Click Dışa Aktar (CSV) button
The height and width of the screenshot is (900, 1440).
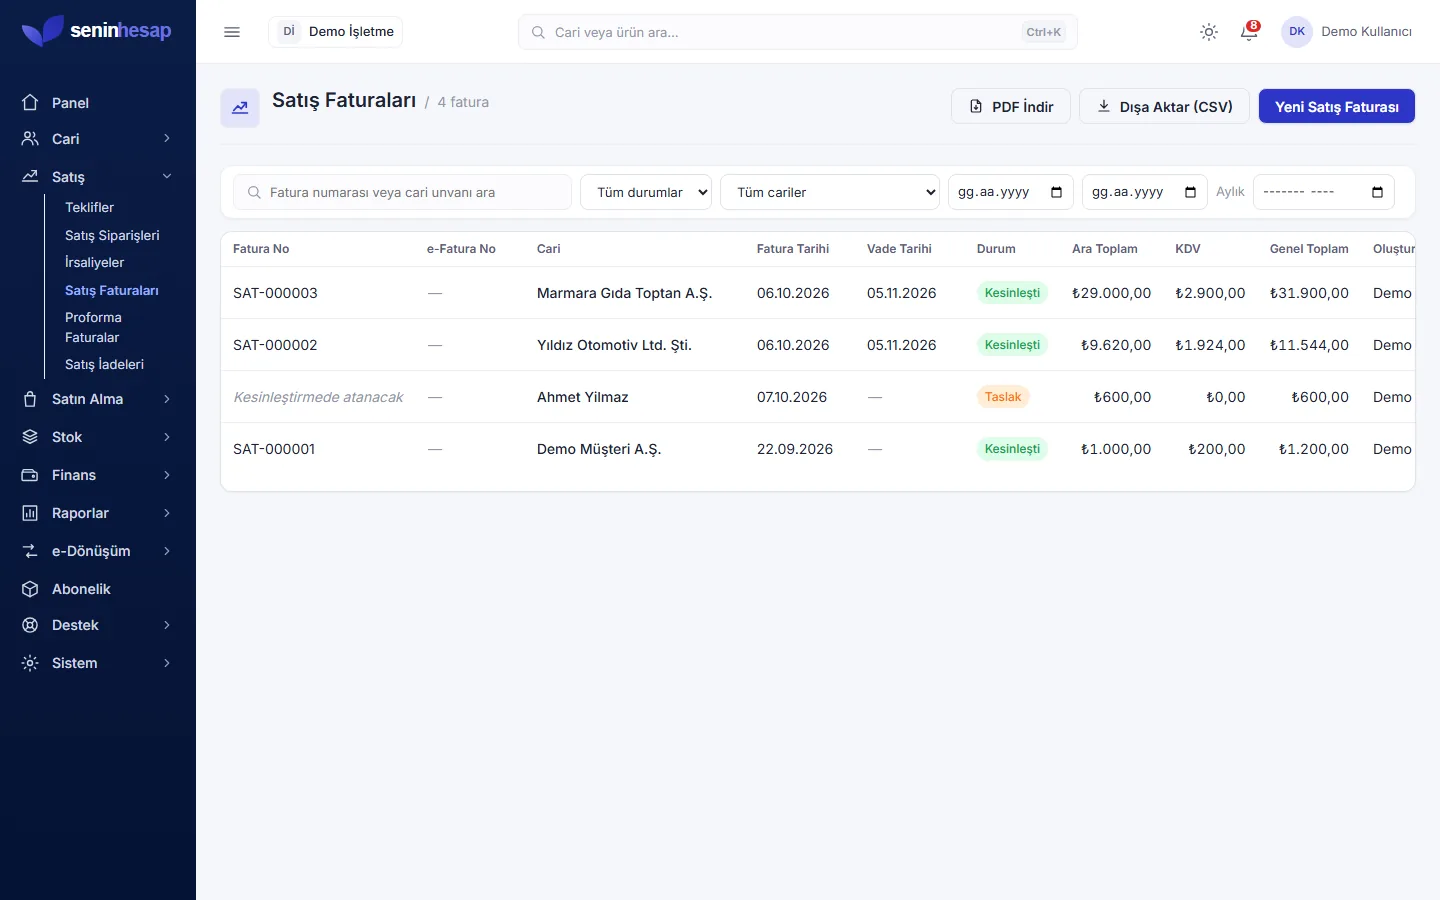click(1165, 106)
